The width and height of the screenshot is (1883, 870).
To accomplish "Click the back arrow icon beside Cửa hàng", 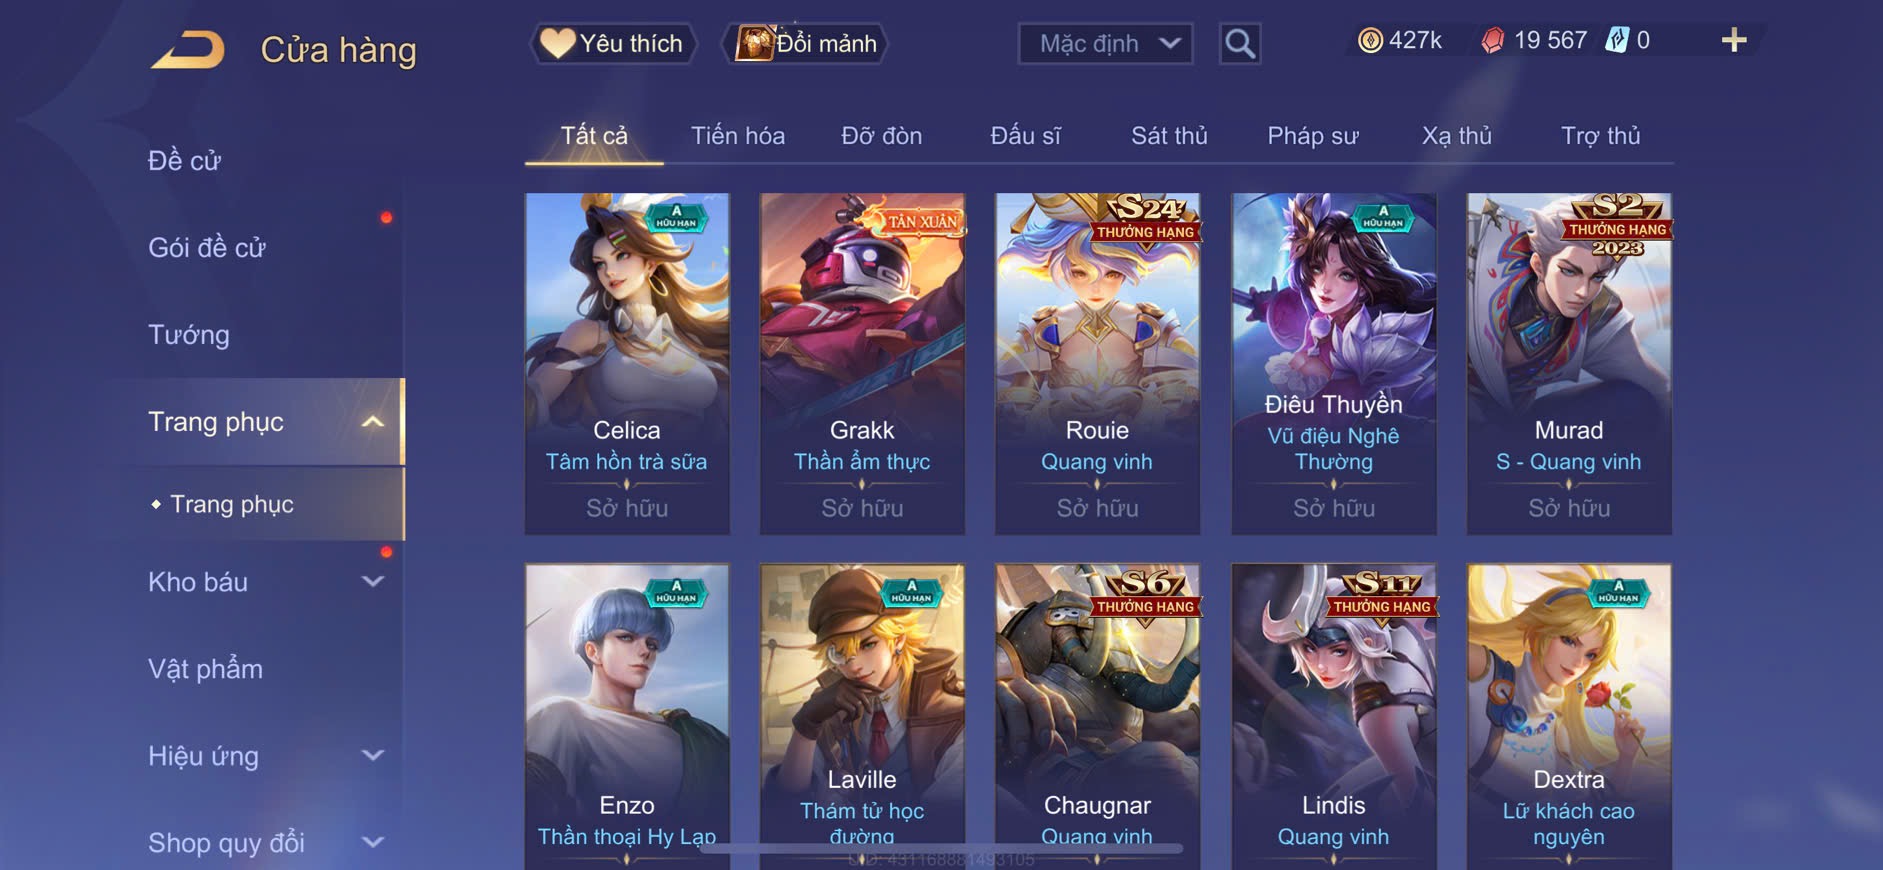I will pos(188,50).
